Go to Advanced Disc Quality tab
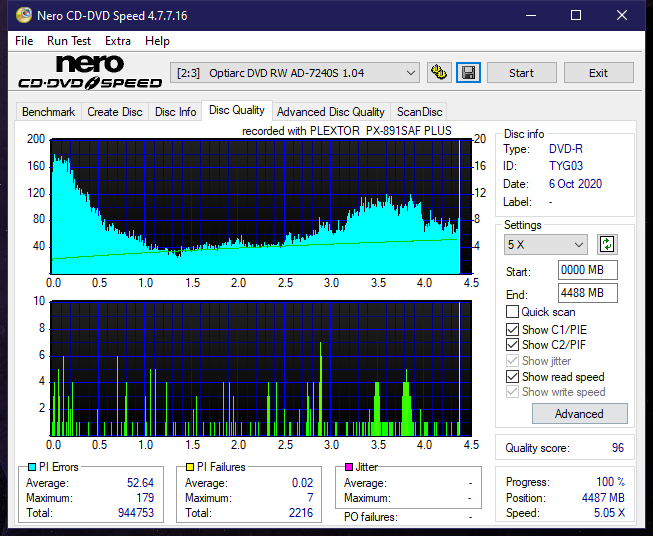Screen dimensions: 653x536 [x=331, y=112]
